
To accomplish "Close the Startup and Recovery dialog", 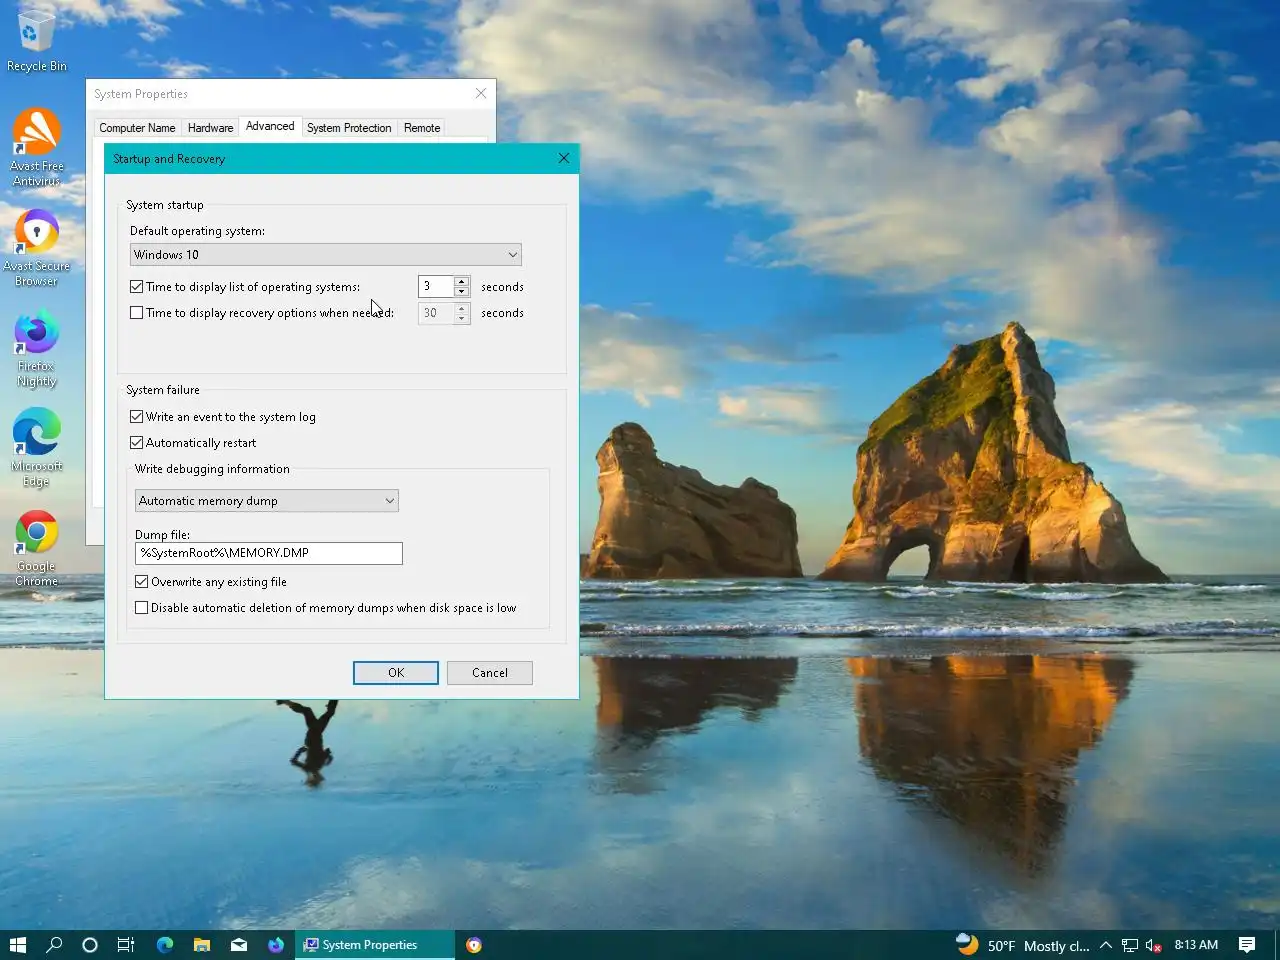I will pyautogui.click(x=564, y=158).
